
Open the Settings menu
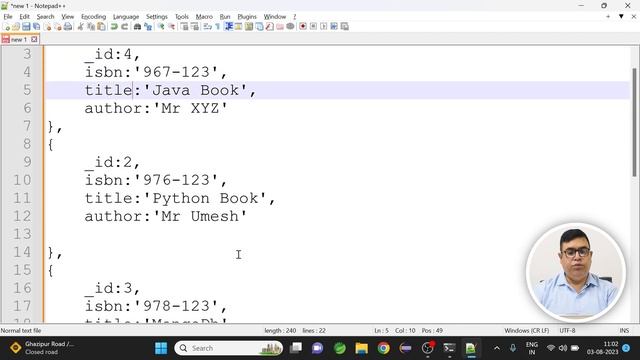157,17
